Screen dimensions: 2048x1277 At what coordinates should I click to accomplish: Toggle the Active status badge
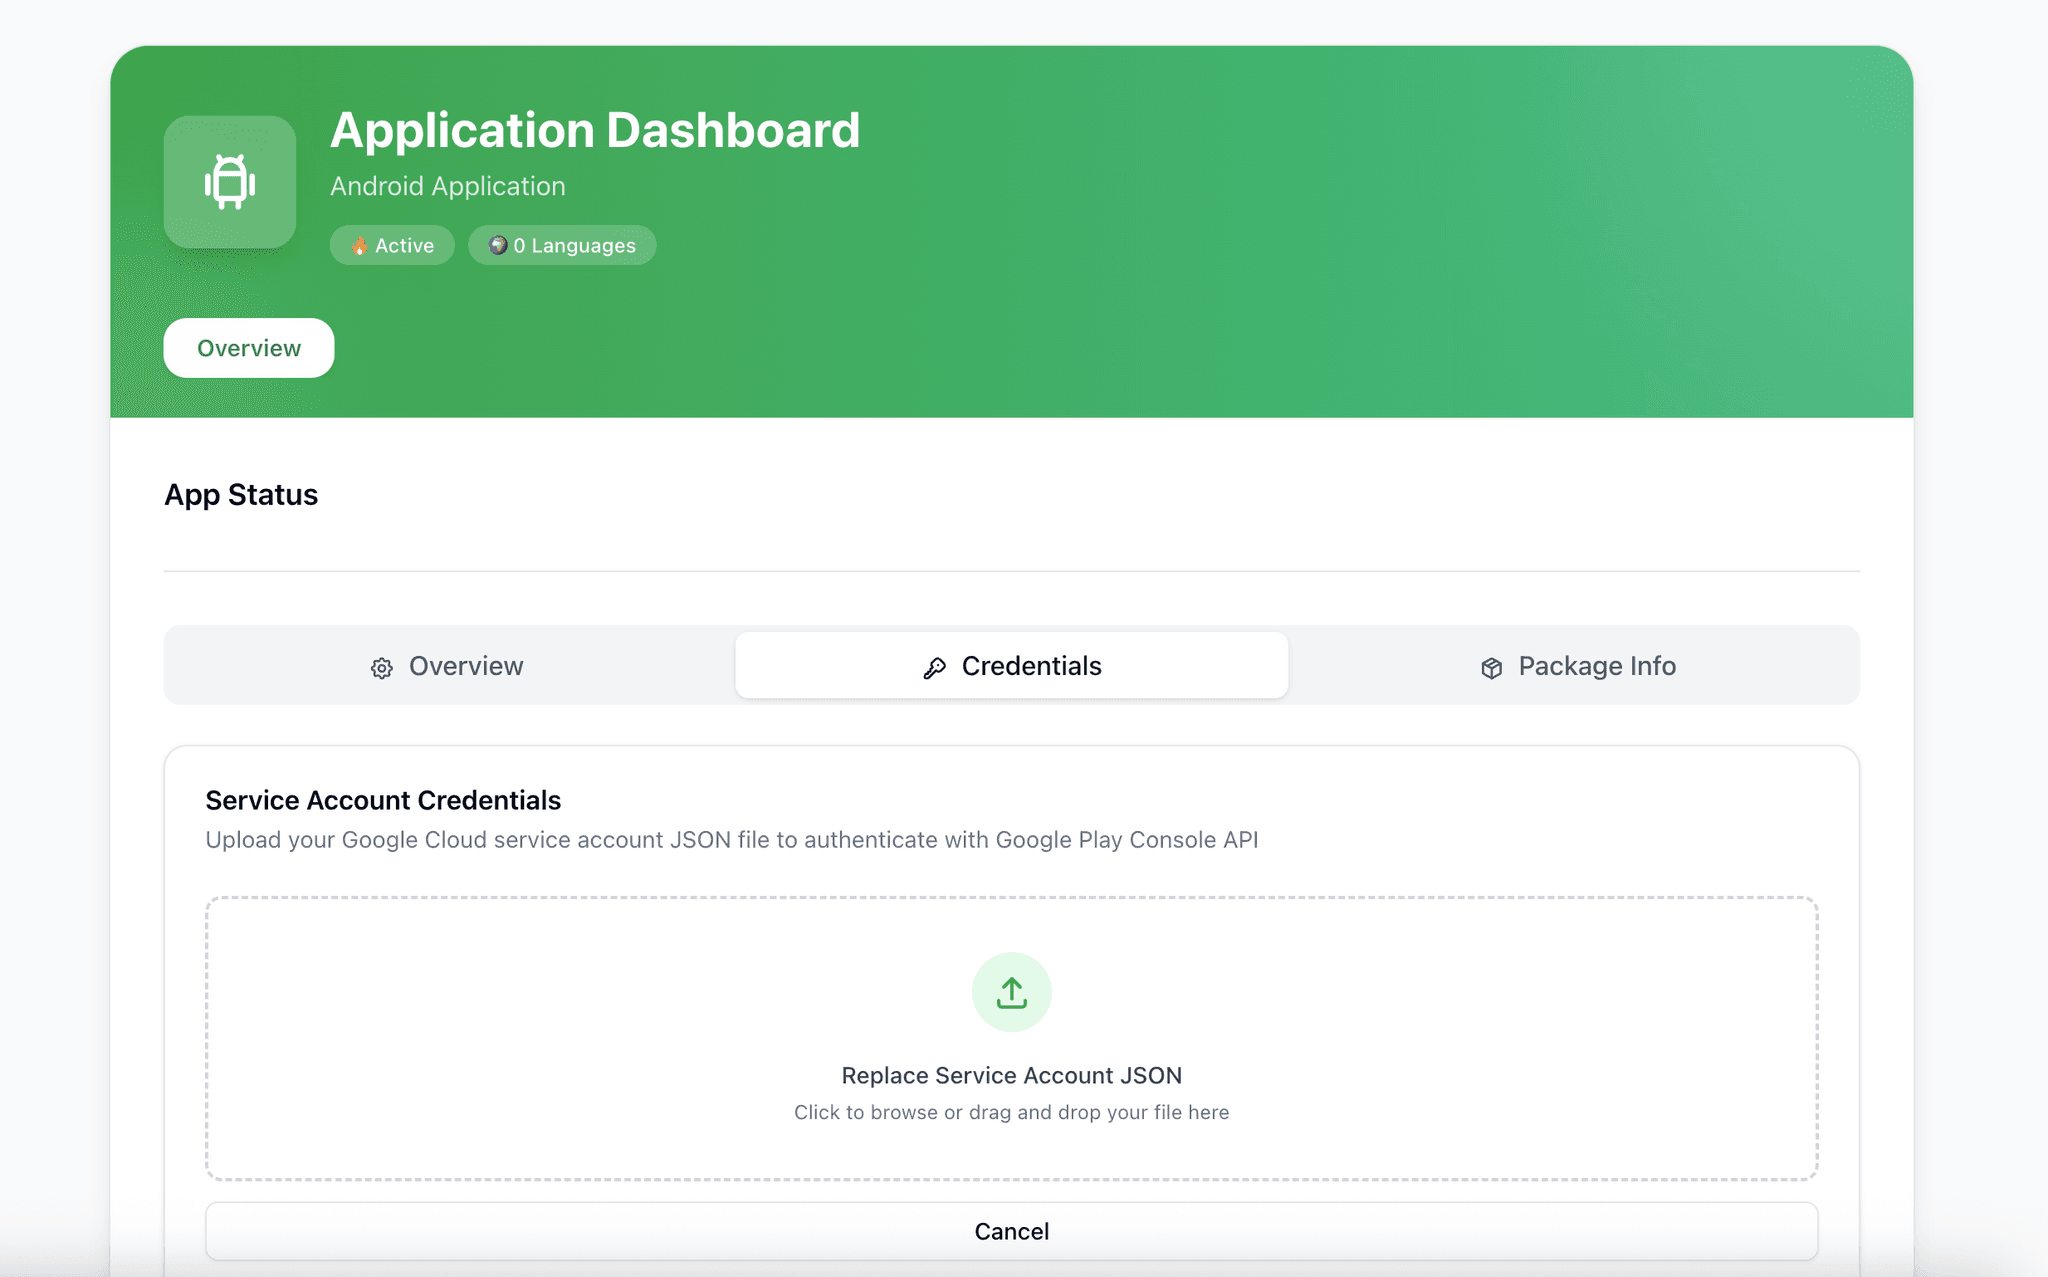coord(392,245)
